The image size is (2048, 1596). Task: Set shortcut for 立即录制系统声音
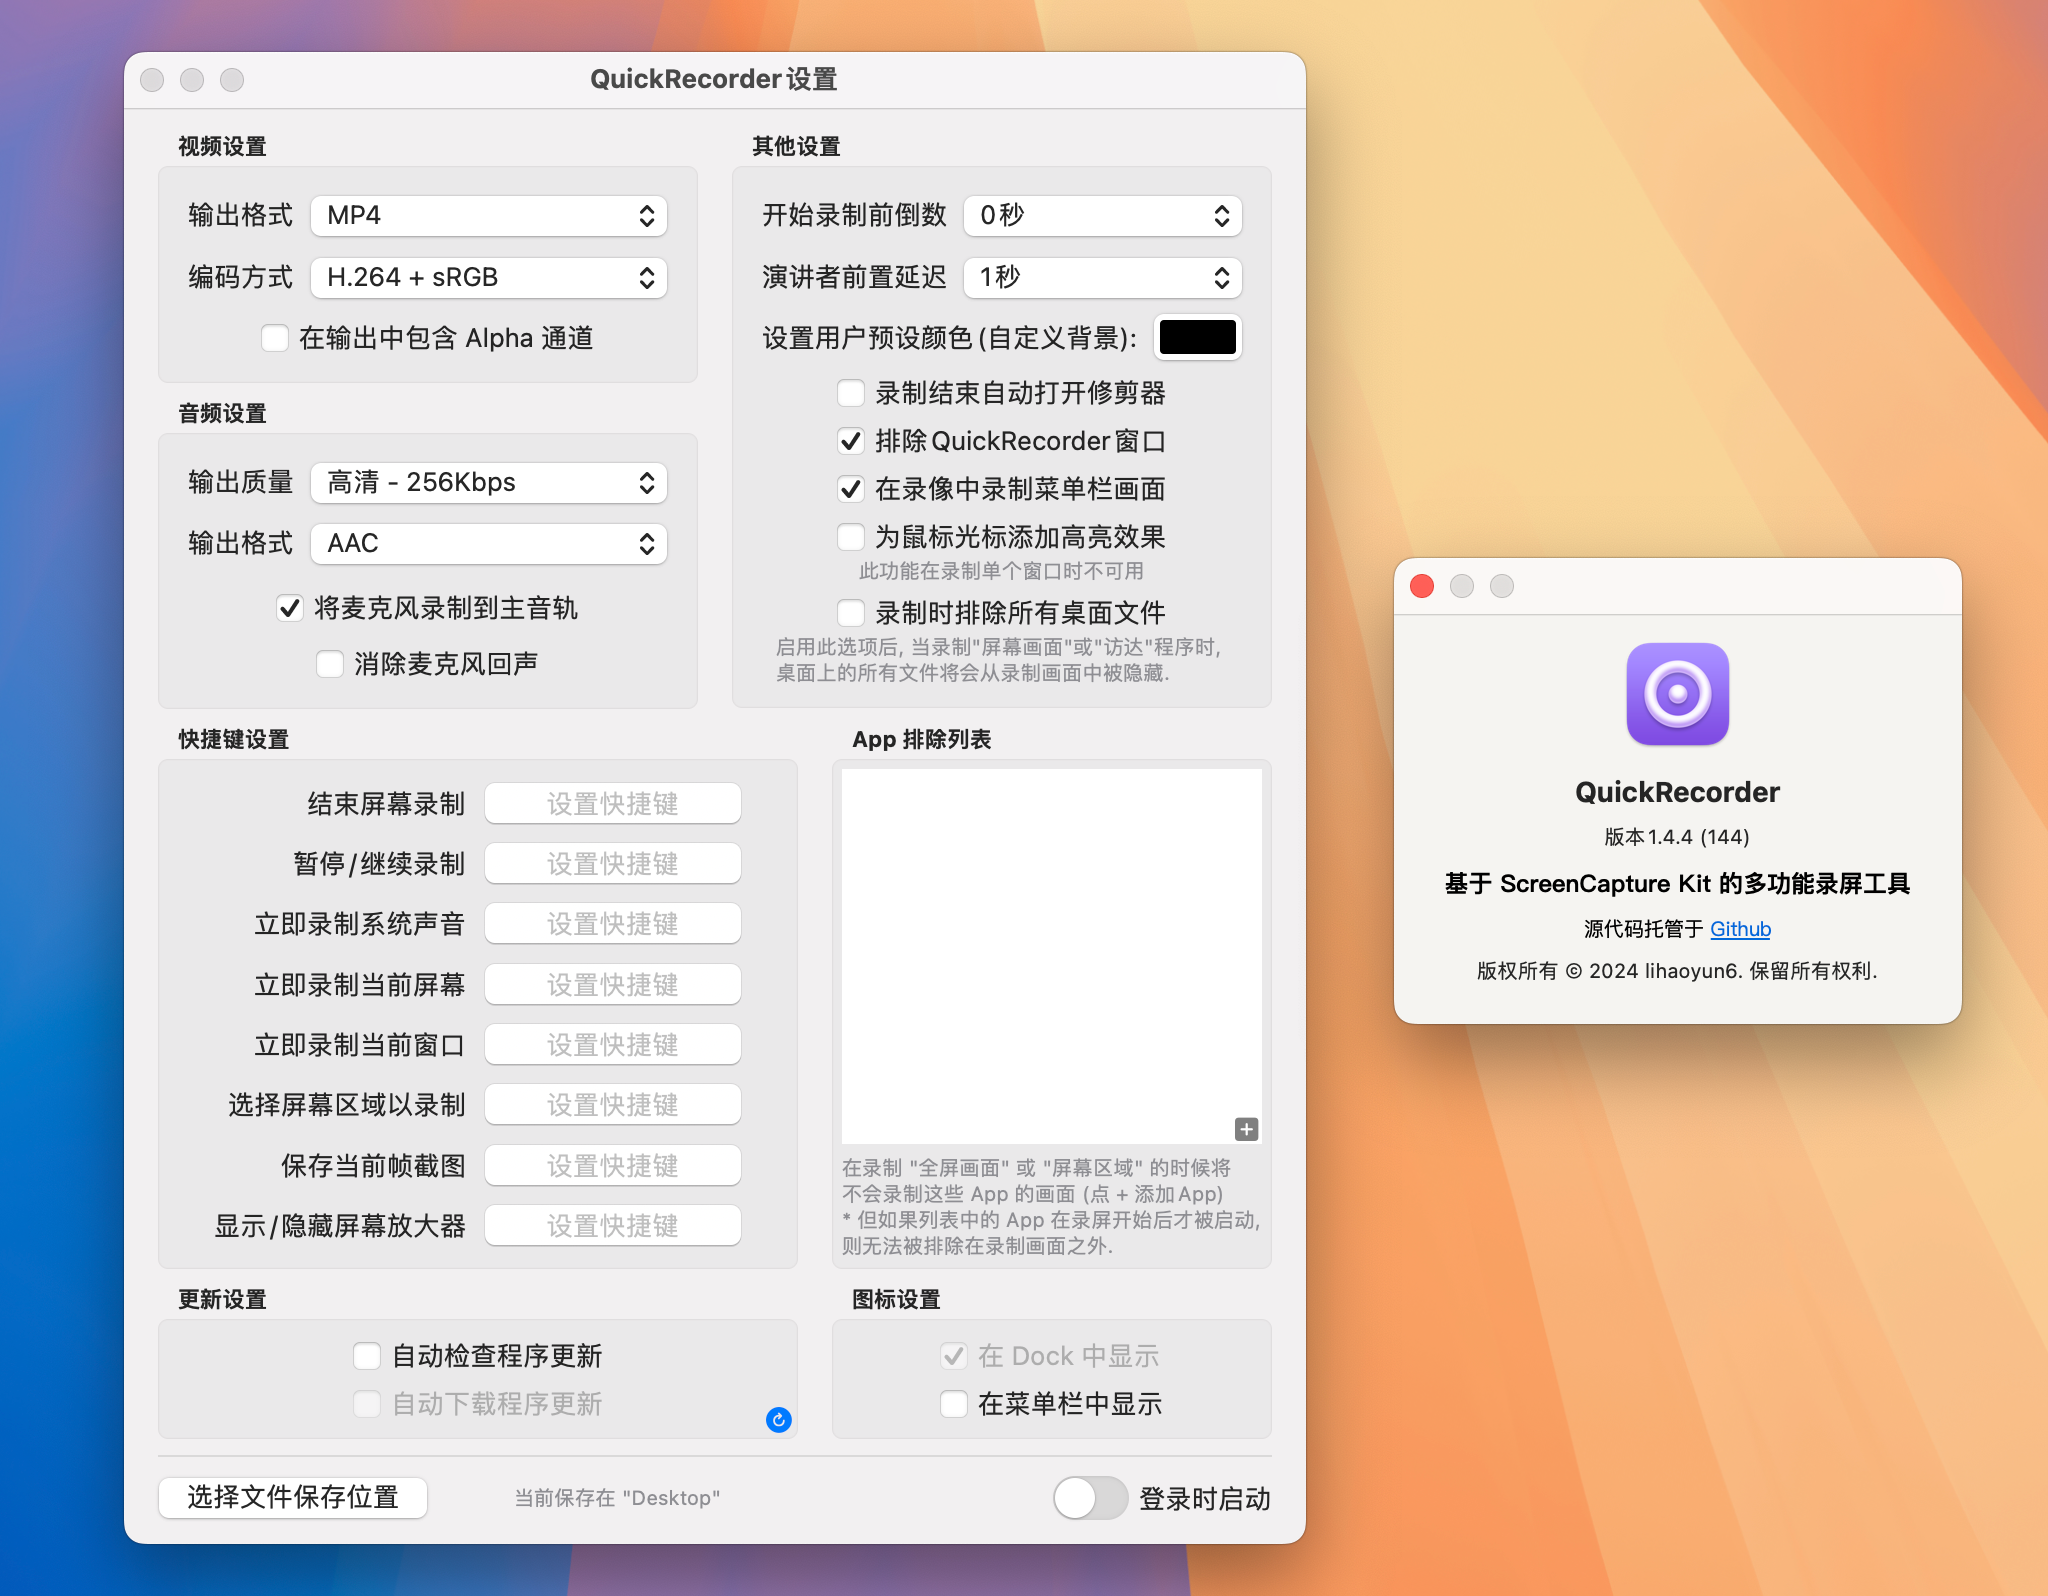613,924
